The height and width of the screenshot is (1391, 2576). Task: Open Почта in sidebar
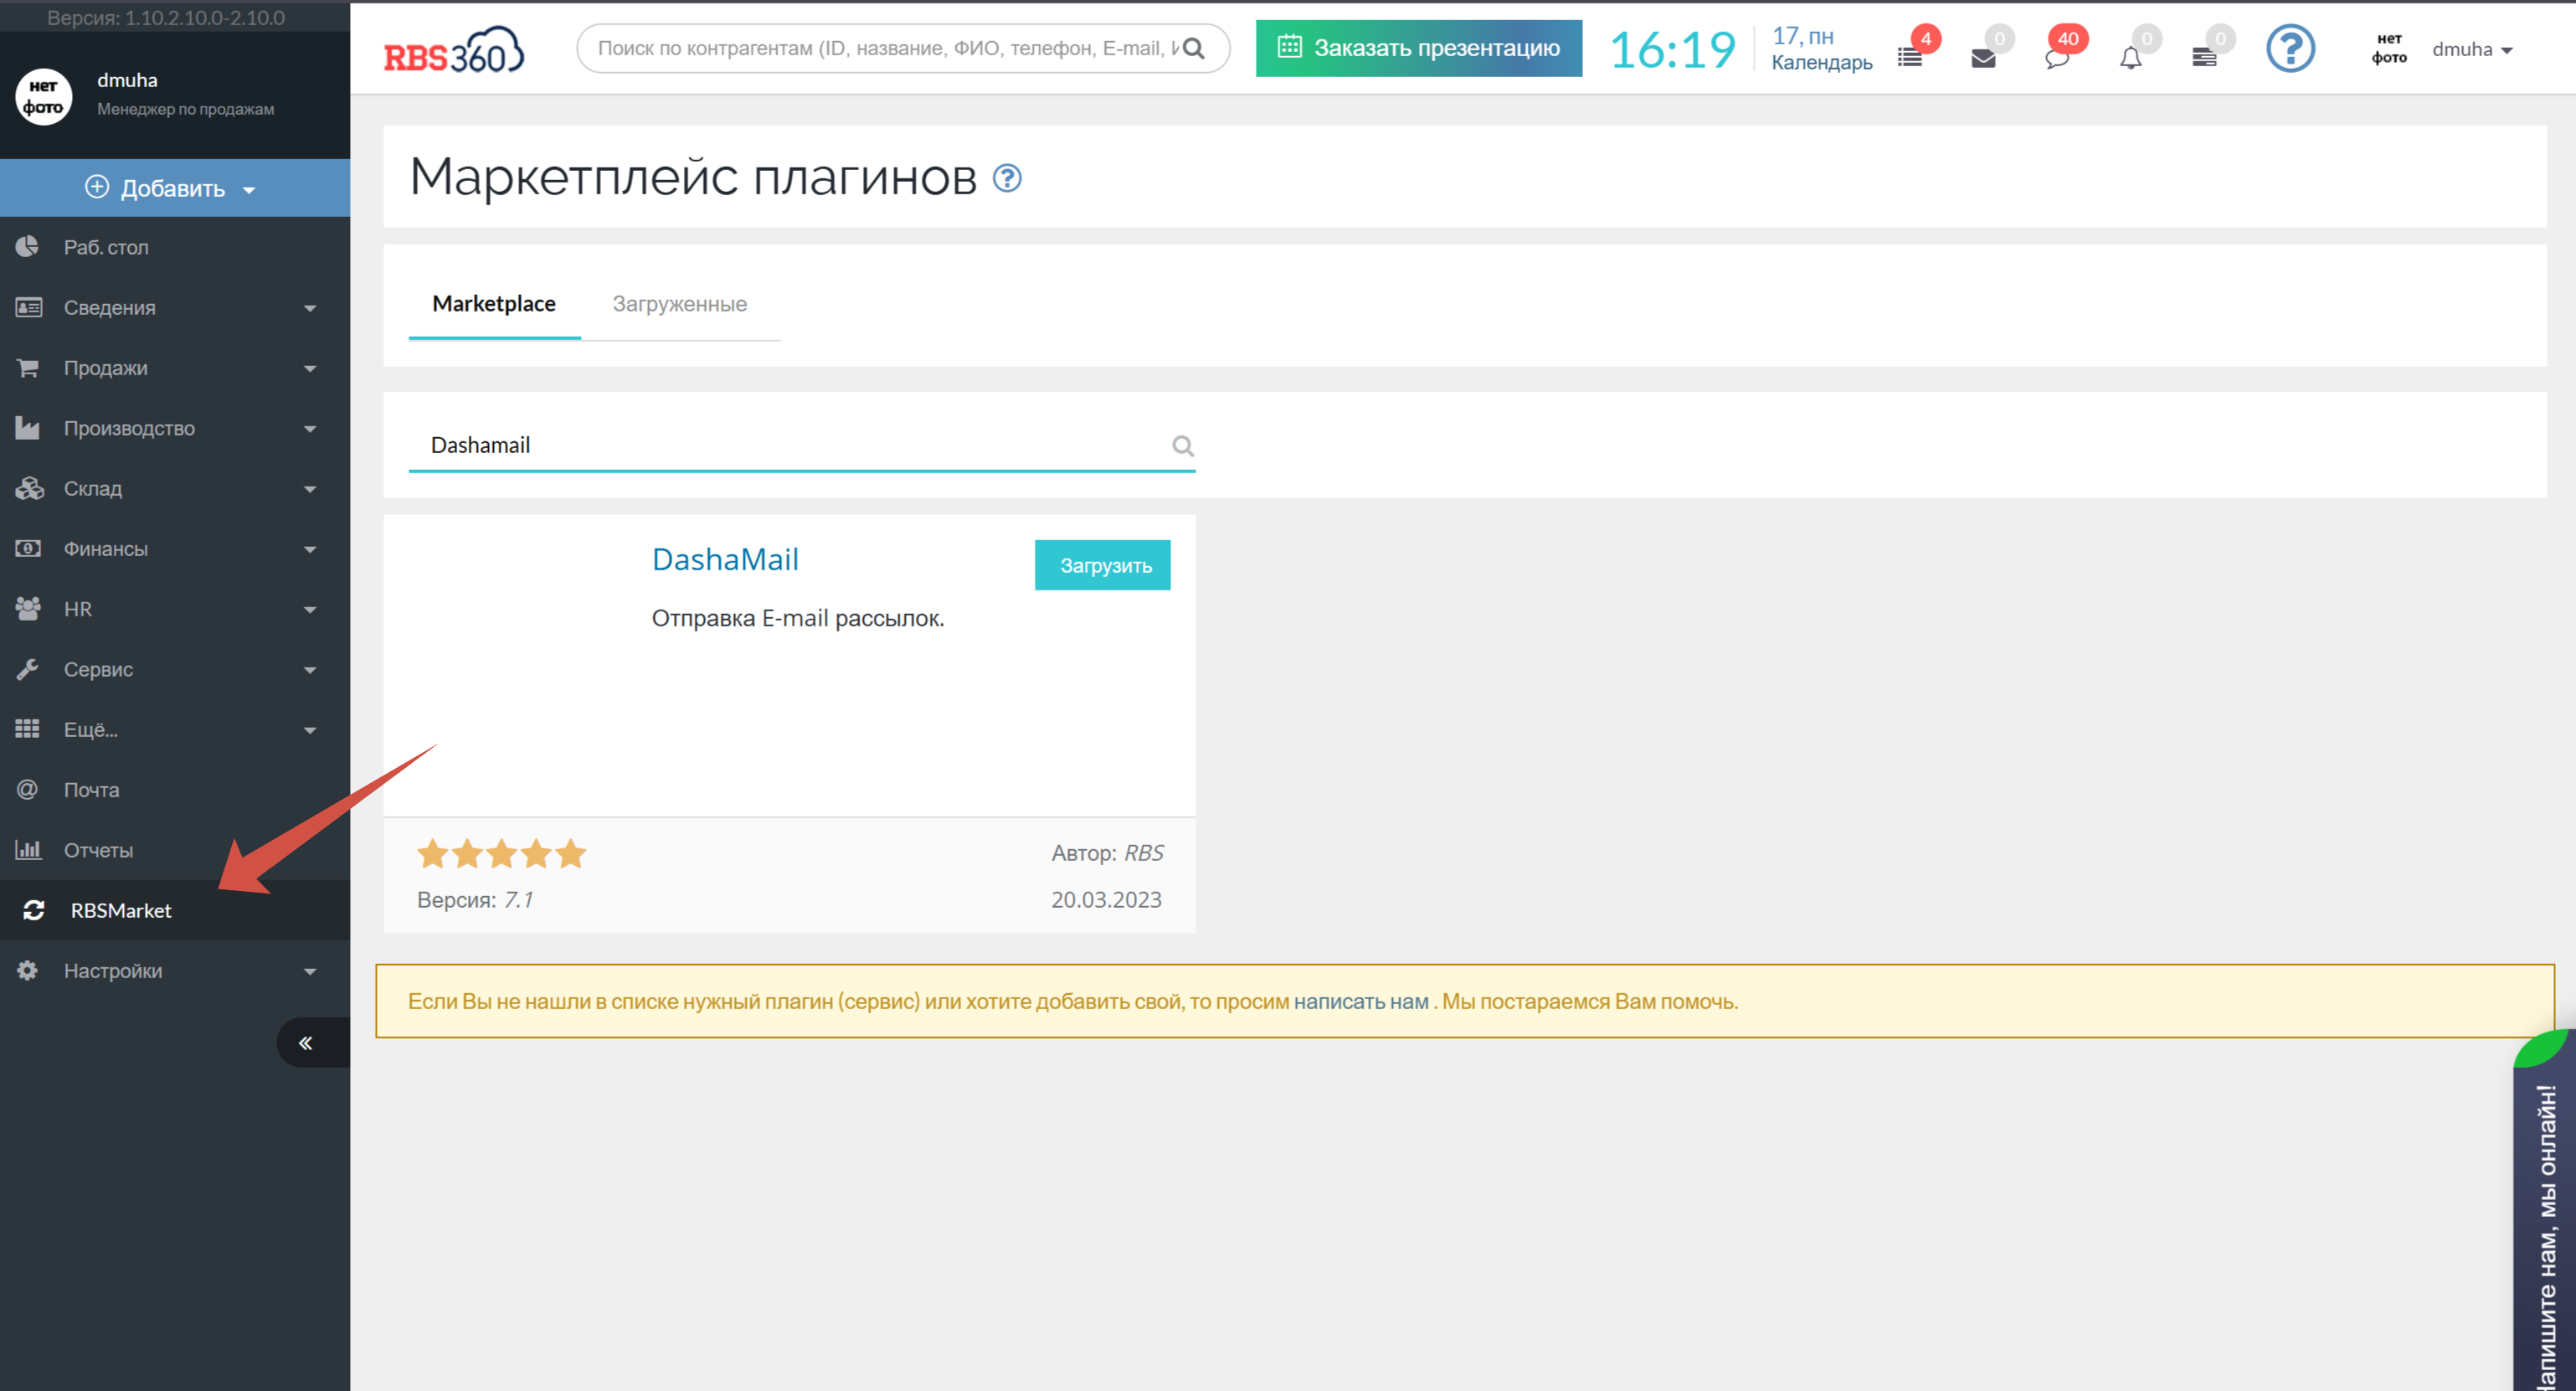coord(175,790)
